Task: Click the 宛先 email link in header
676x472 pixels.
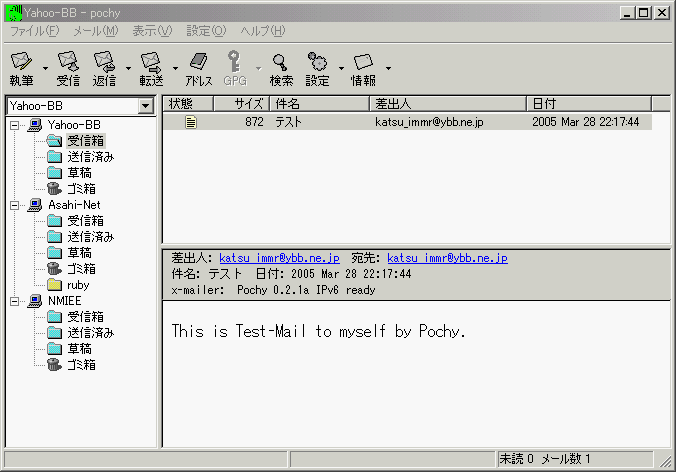Action: (x=448, y=258)
